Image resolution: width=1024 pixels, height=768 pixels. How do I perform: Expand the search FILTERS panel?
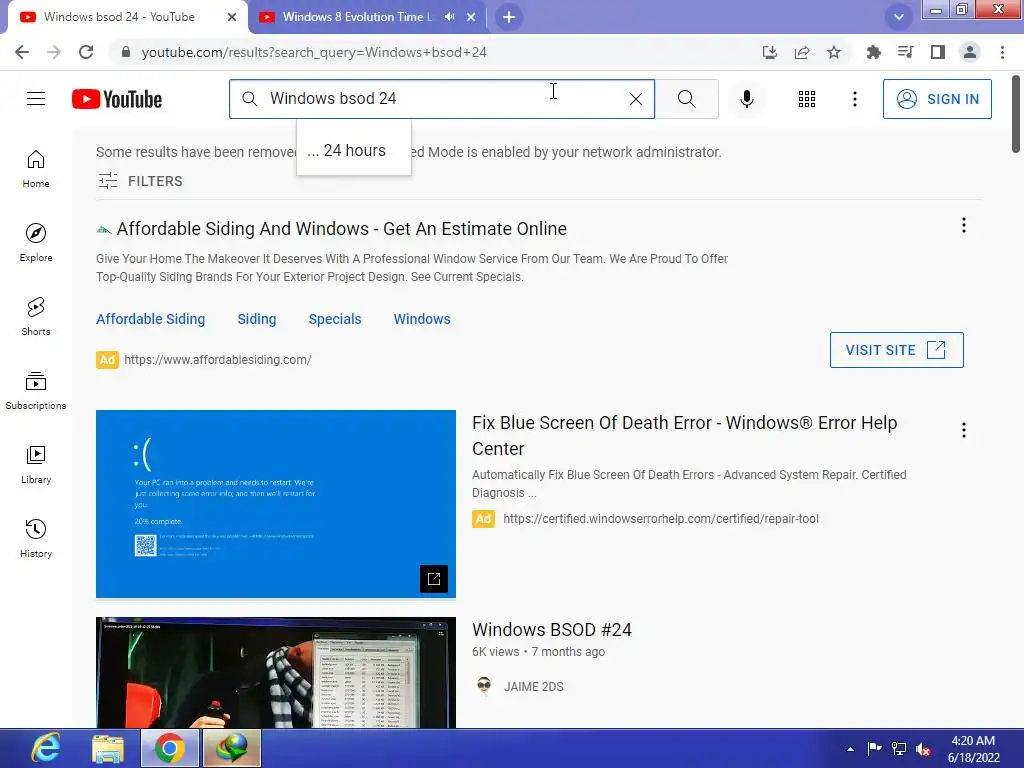tap(140, 181)
